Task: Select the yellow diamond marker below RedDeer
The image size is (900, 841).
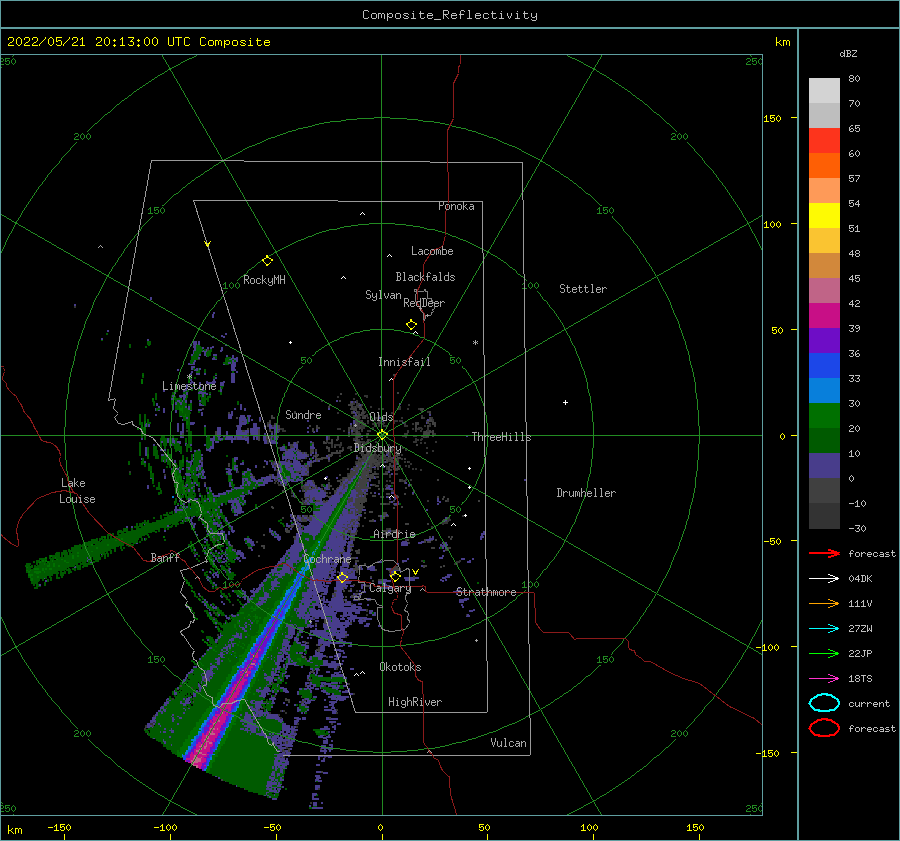Action: 412,325
